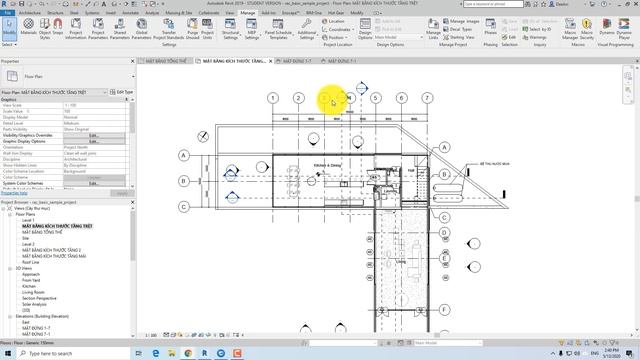
Task: Click Starting View
Action: coord(459,37)
